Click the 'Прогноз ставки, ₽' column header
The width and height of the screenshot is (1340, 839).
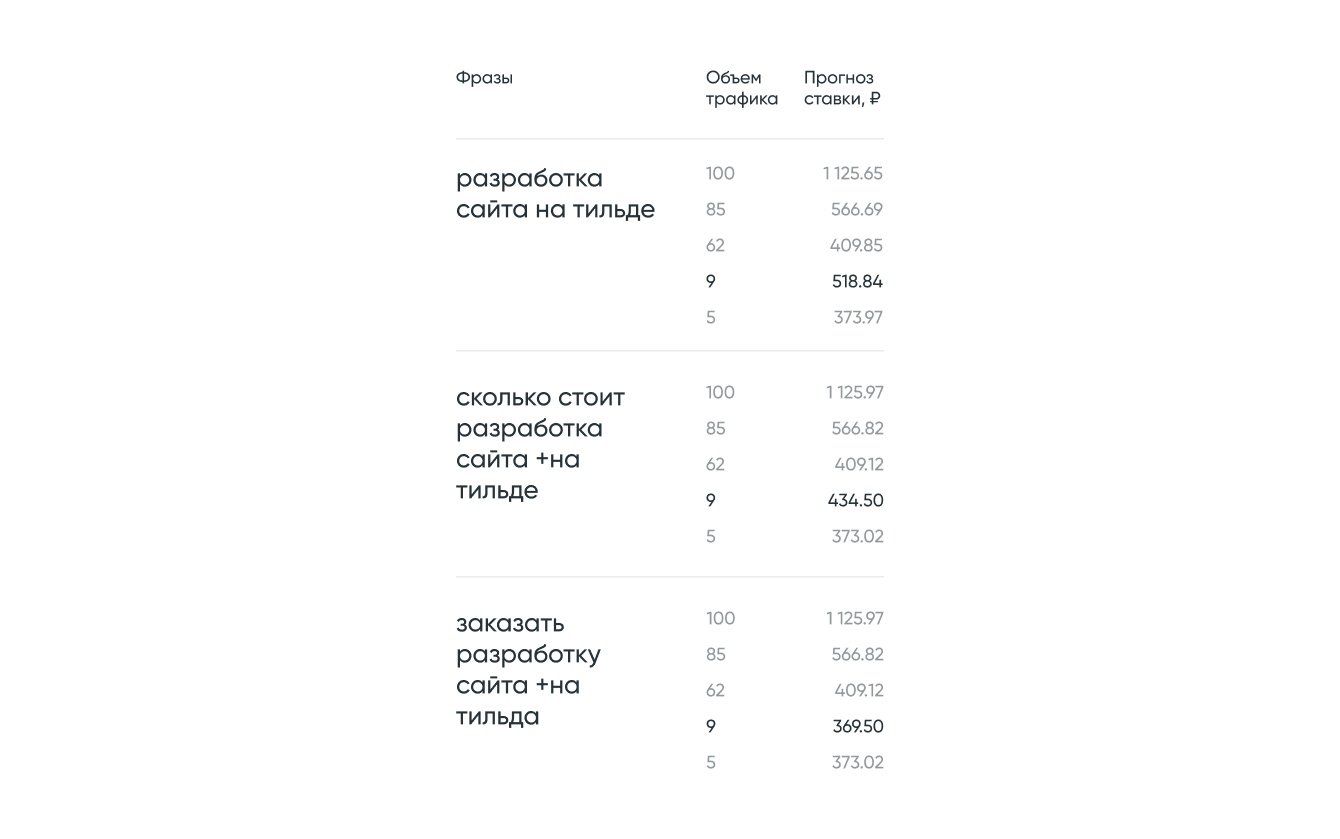(x=842, y=88)
